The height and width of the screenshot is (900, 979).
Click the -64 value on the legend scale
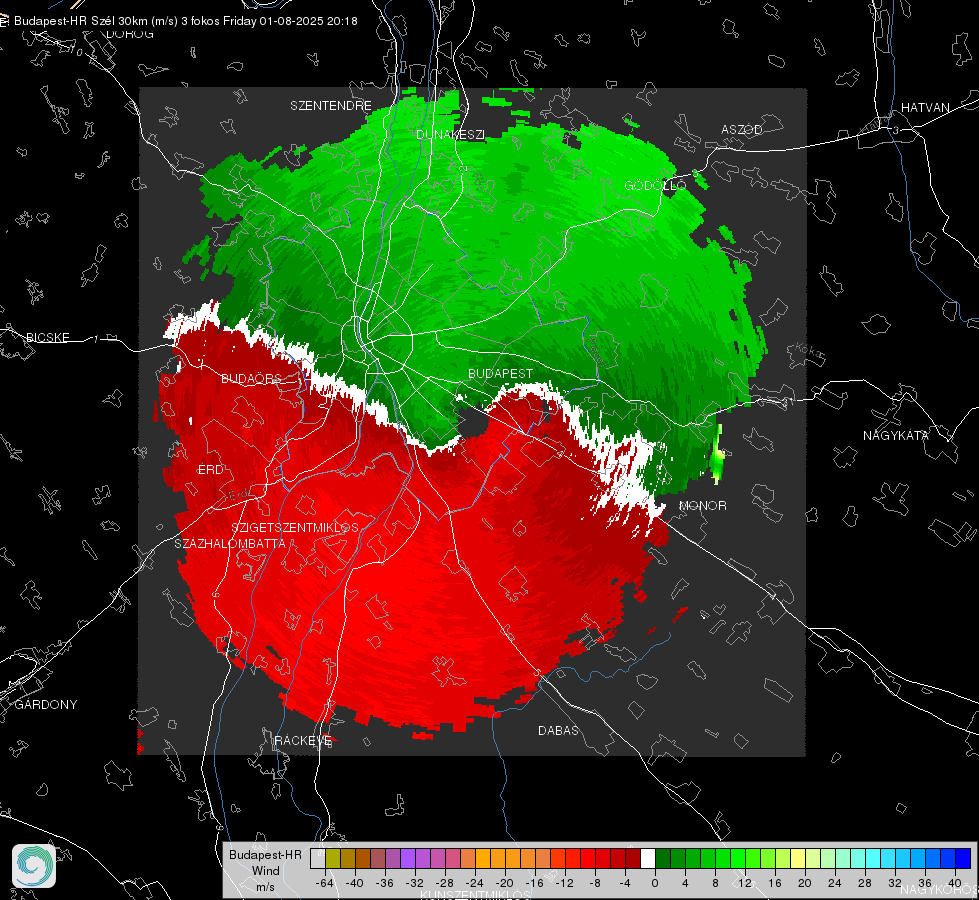pos(324,883)
